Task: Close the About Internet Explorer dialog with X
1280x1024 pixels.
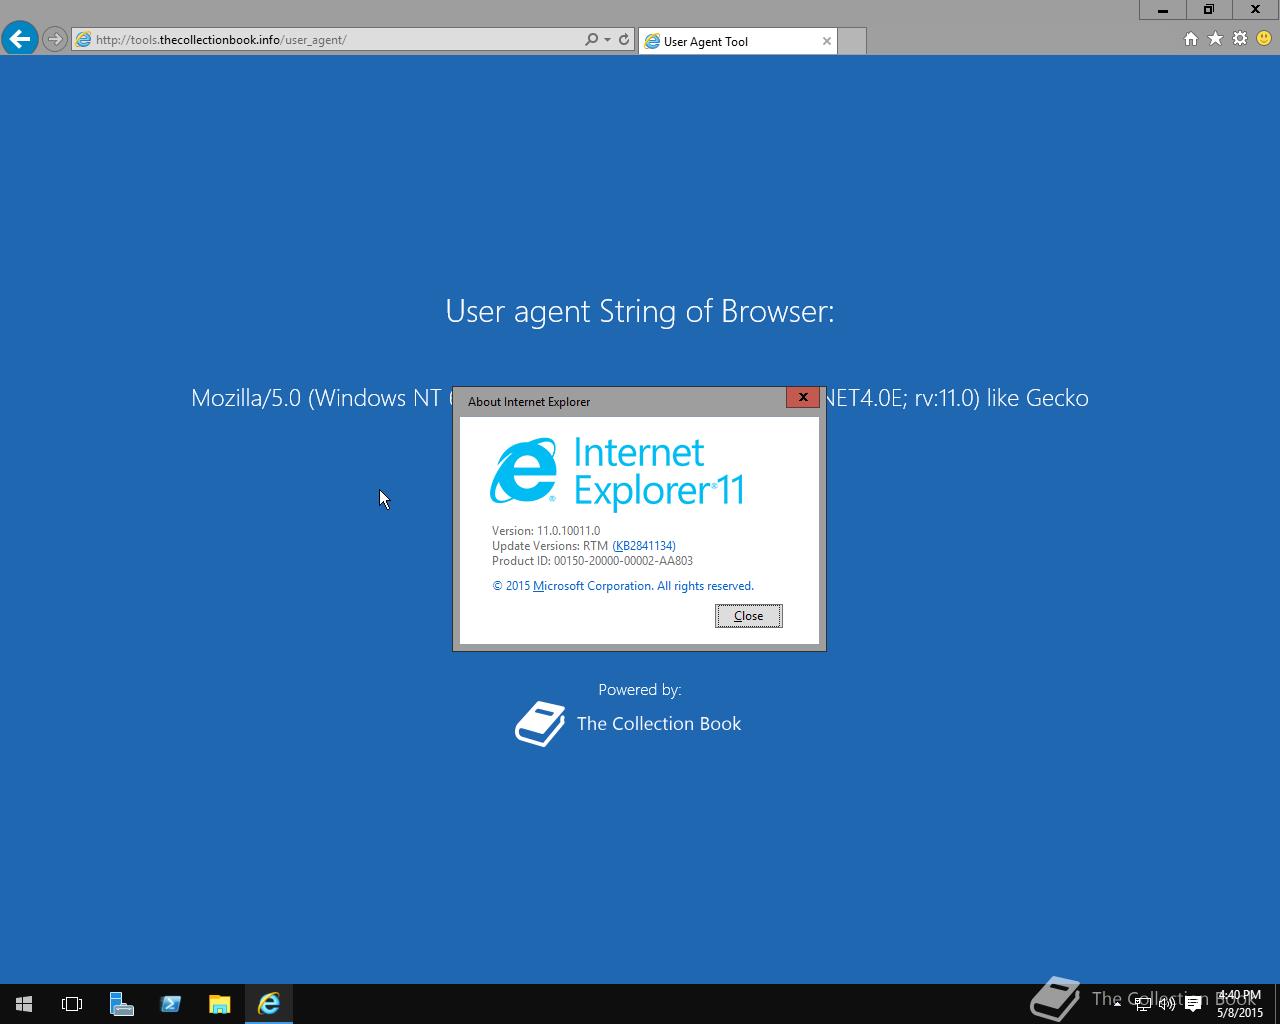Action: pyautogui.click(x=803, y=397)
